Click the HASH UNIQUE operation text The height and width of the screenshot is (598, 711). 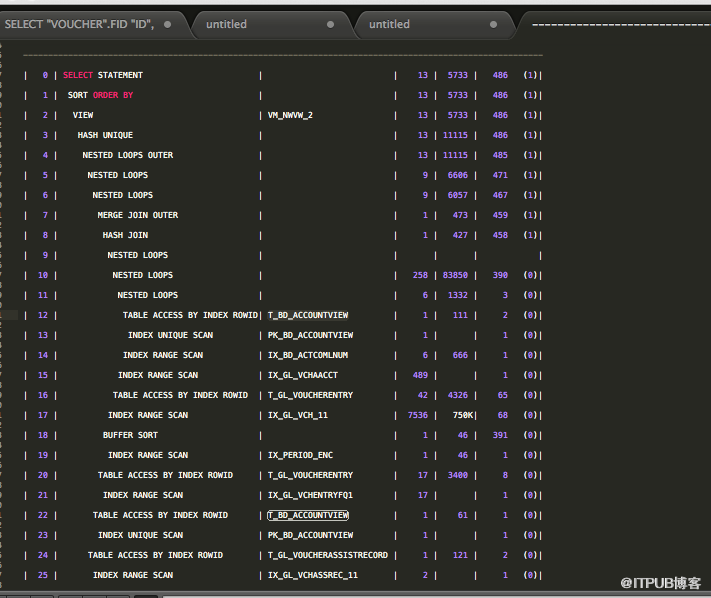[x=105, y=135]
